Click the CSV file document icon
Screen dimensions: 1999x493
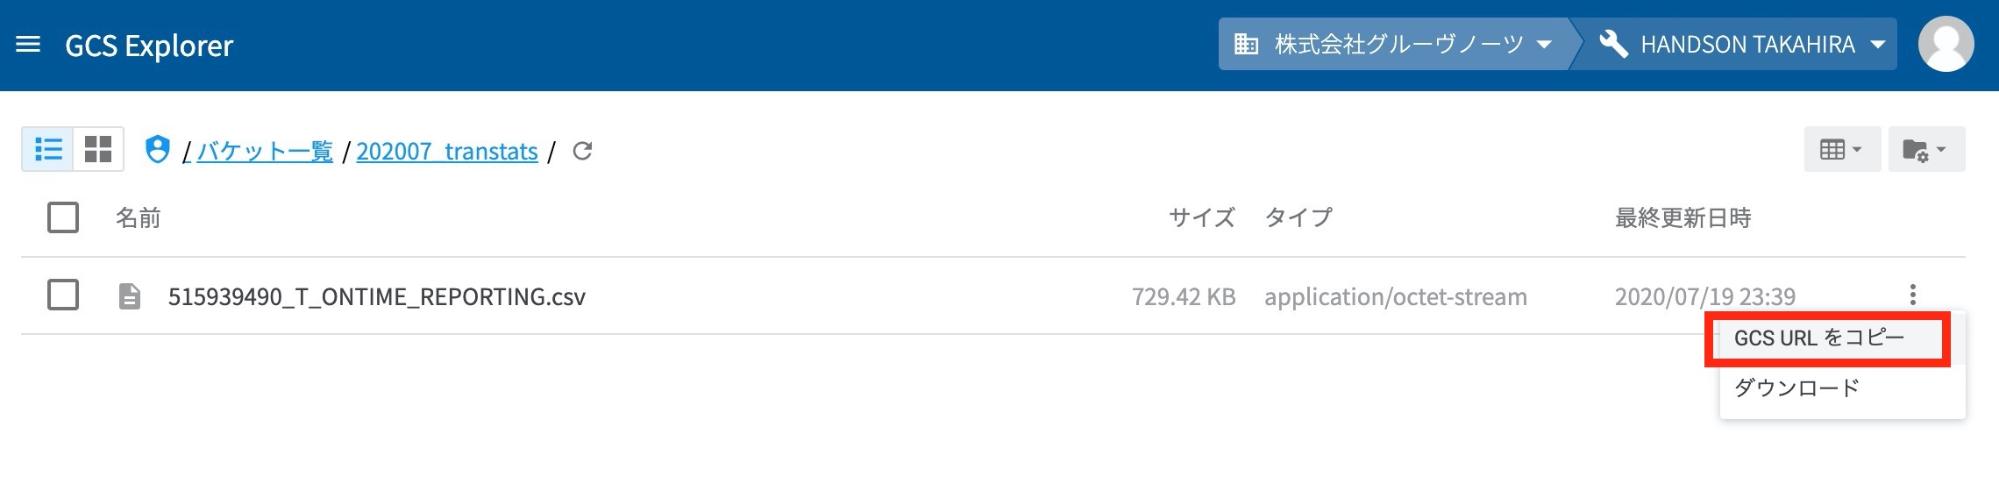[129, 297]
